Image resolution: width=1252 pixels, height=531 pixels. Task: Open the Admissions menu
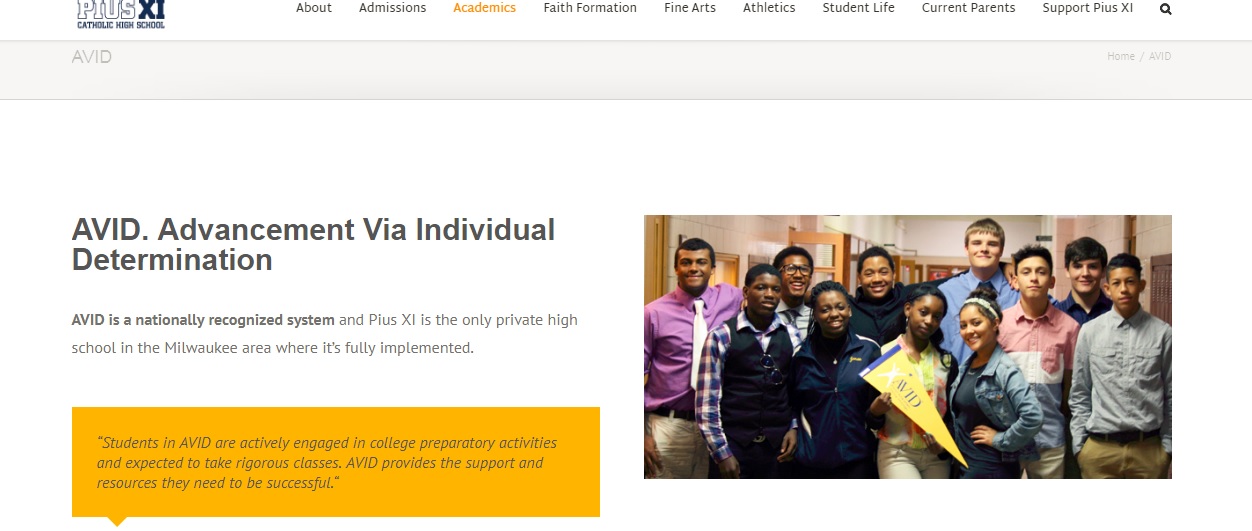(393, 8)
